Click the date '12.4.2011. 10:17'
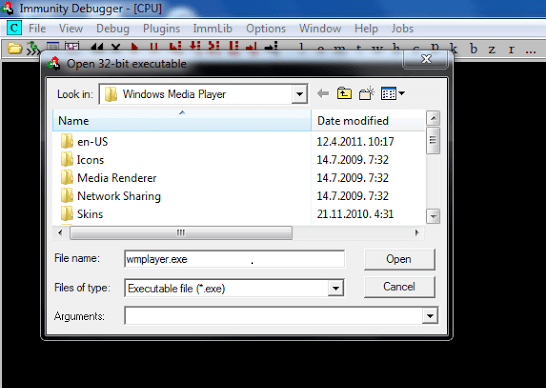546x388 pixels. click(x=355, y=142)
